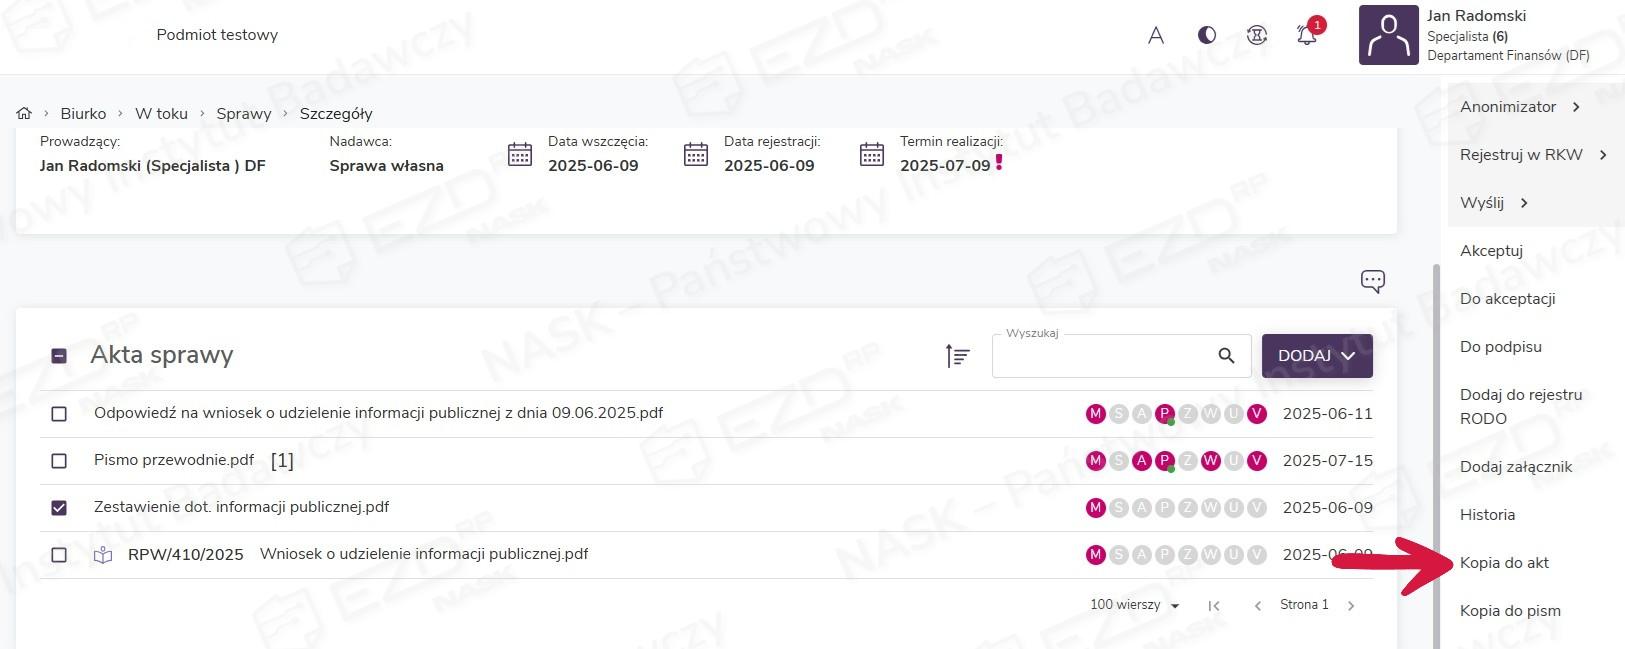Choose Historia in the side menu
The width and height of the screenshot is (1625, 649).
[x=1487, y=515]
